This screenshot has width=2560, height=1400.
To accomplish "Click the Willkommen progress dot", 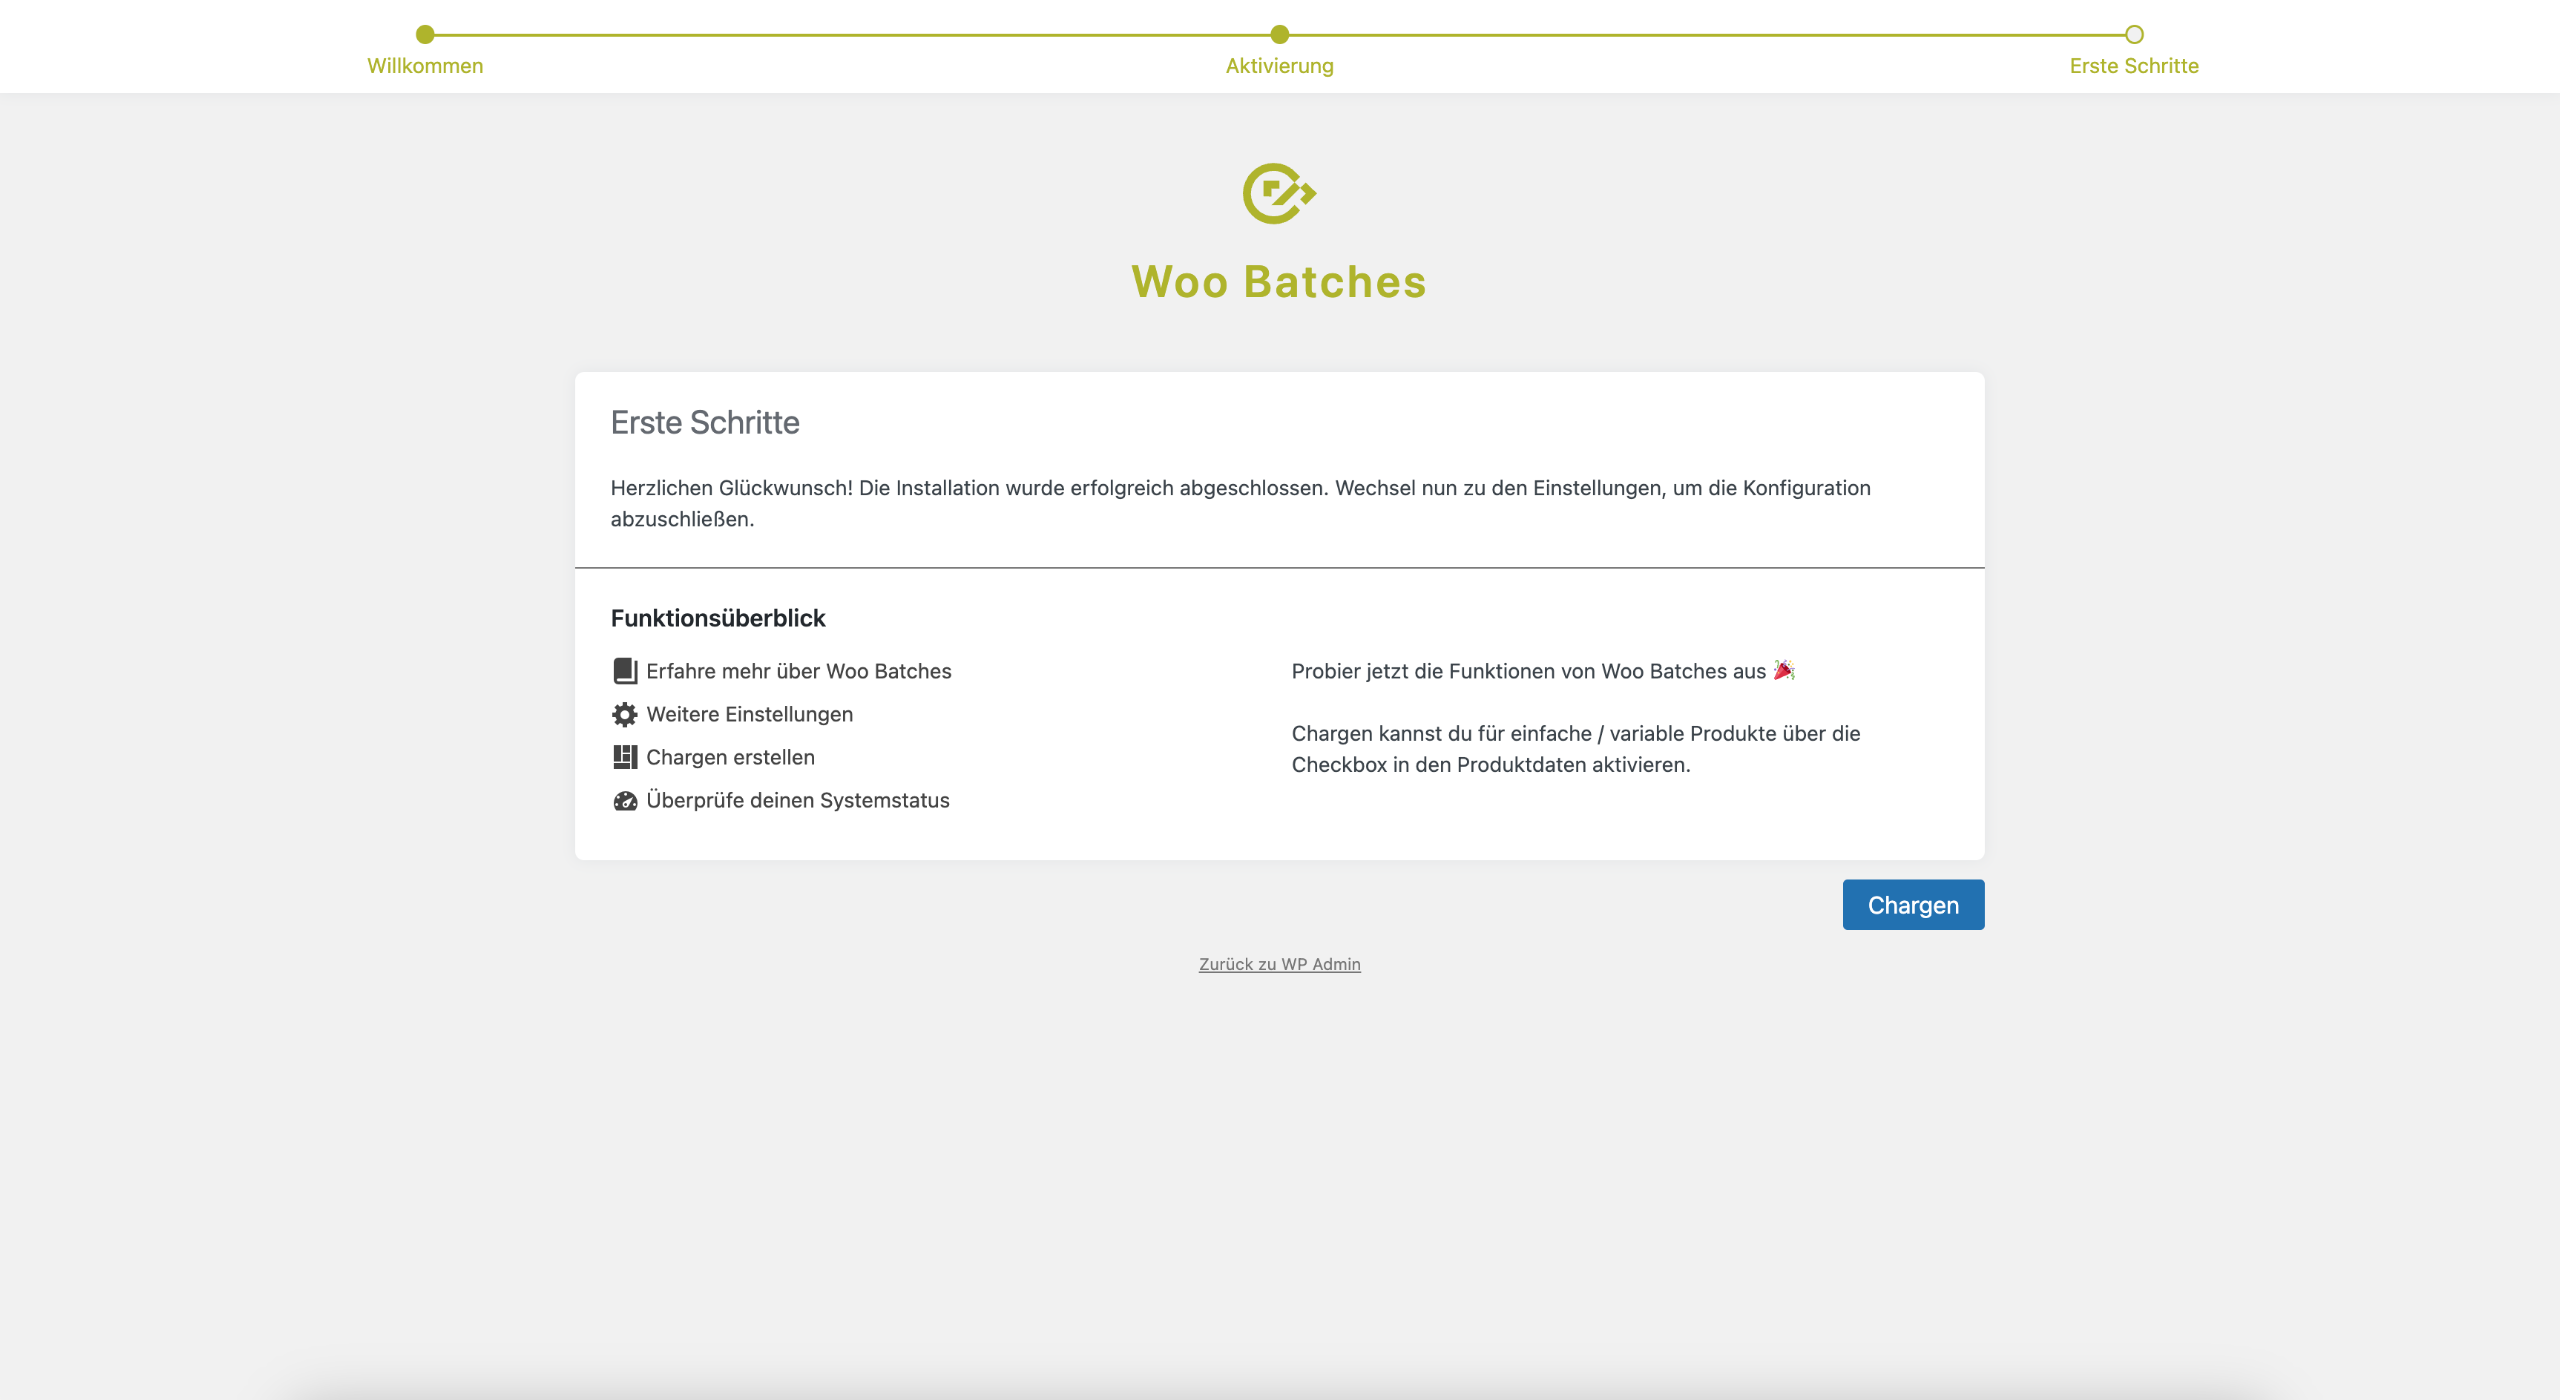I will (425, 35).
